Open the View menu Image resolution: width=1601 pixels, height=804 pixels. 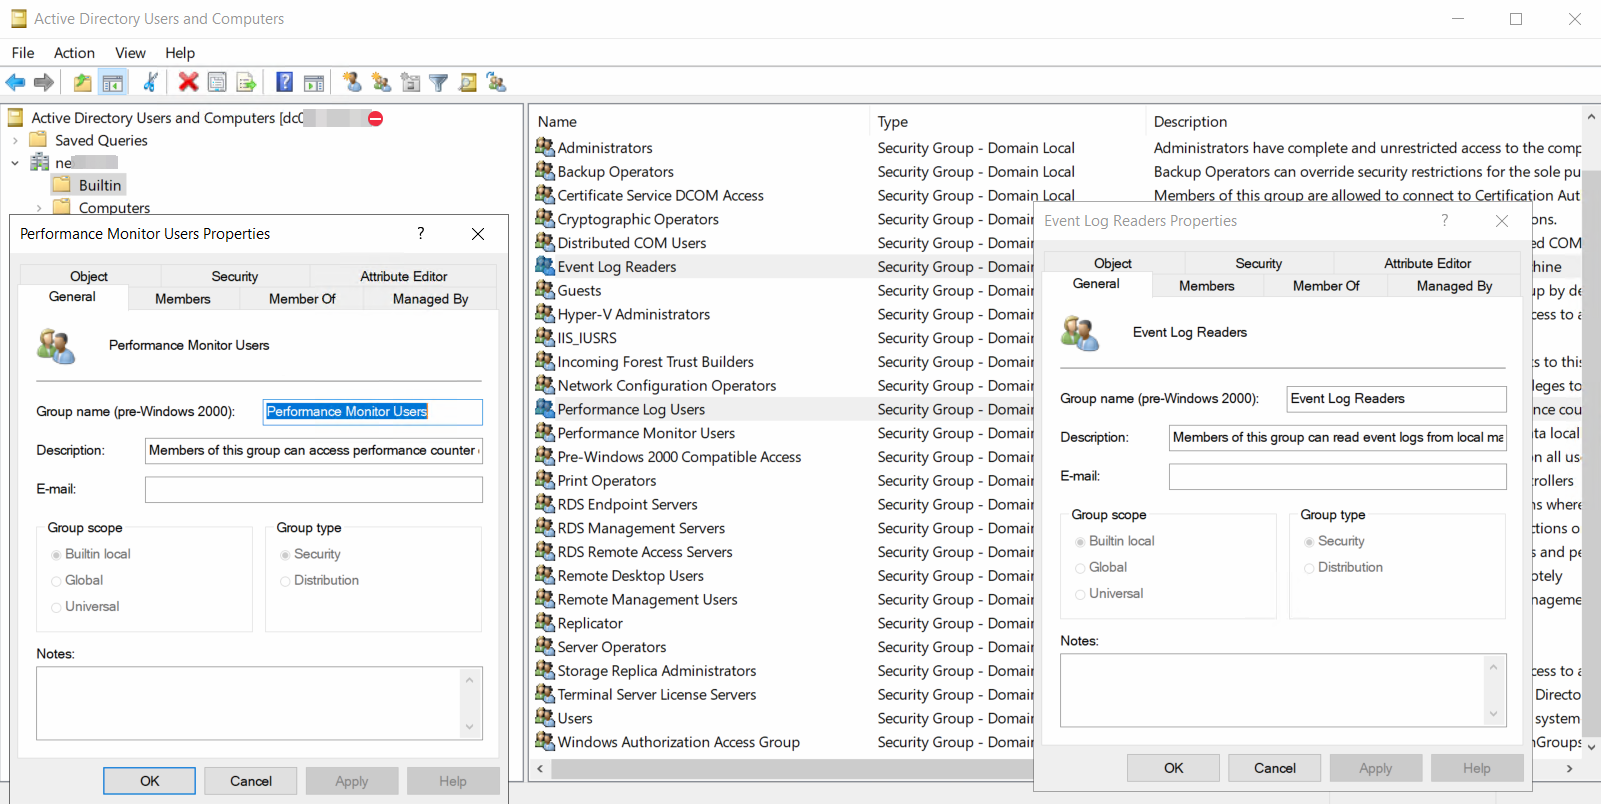click(130, 53)
